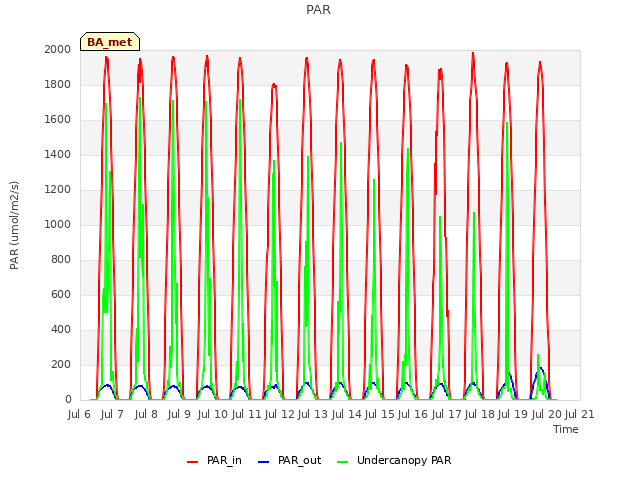The height and width of the screenshot is (480, 640).
Task: Click the Jul 11 x-axis label
Action: pos(246,415)
